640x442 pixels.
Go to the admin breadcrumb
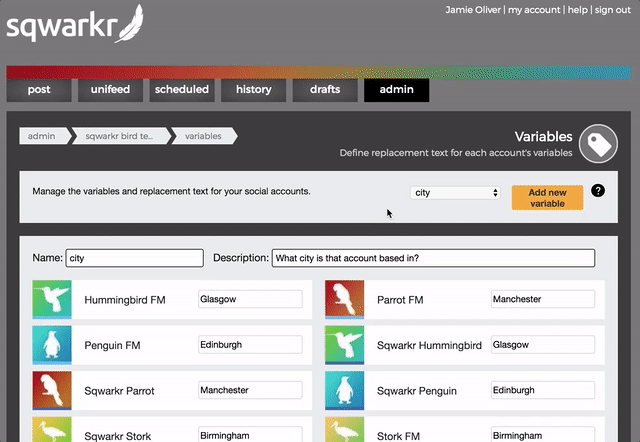[43, 136]
